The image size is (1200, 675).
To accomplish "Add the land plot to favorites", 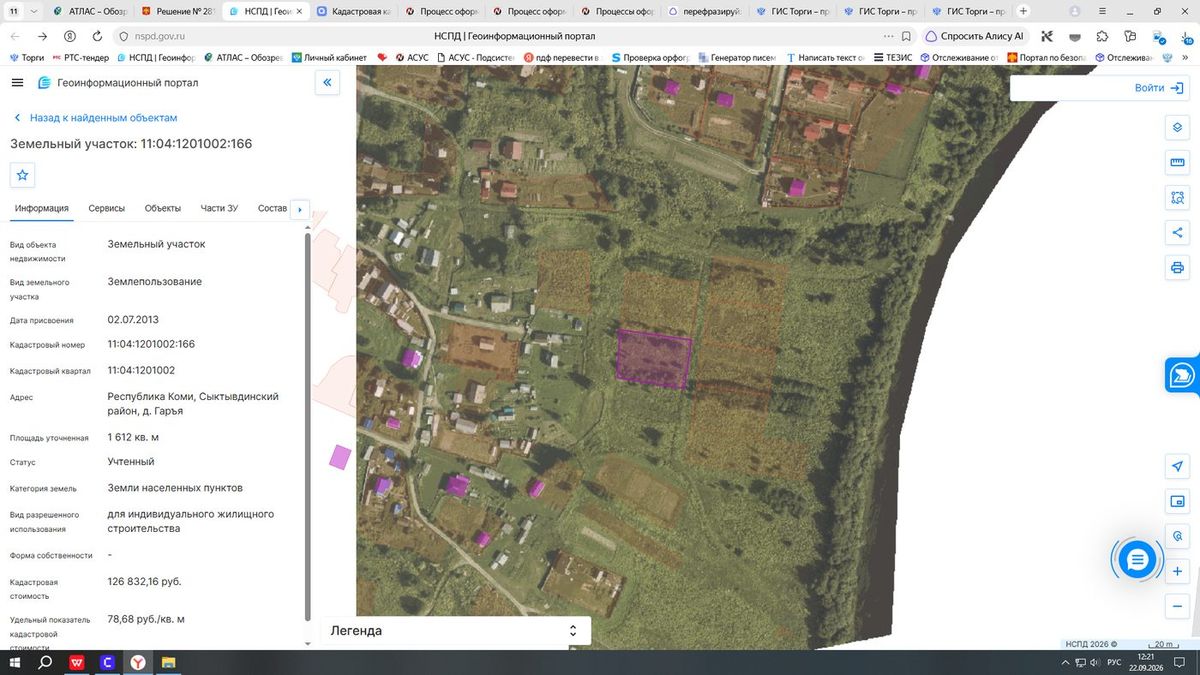I will [23, 175].
